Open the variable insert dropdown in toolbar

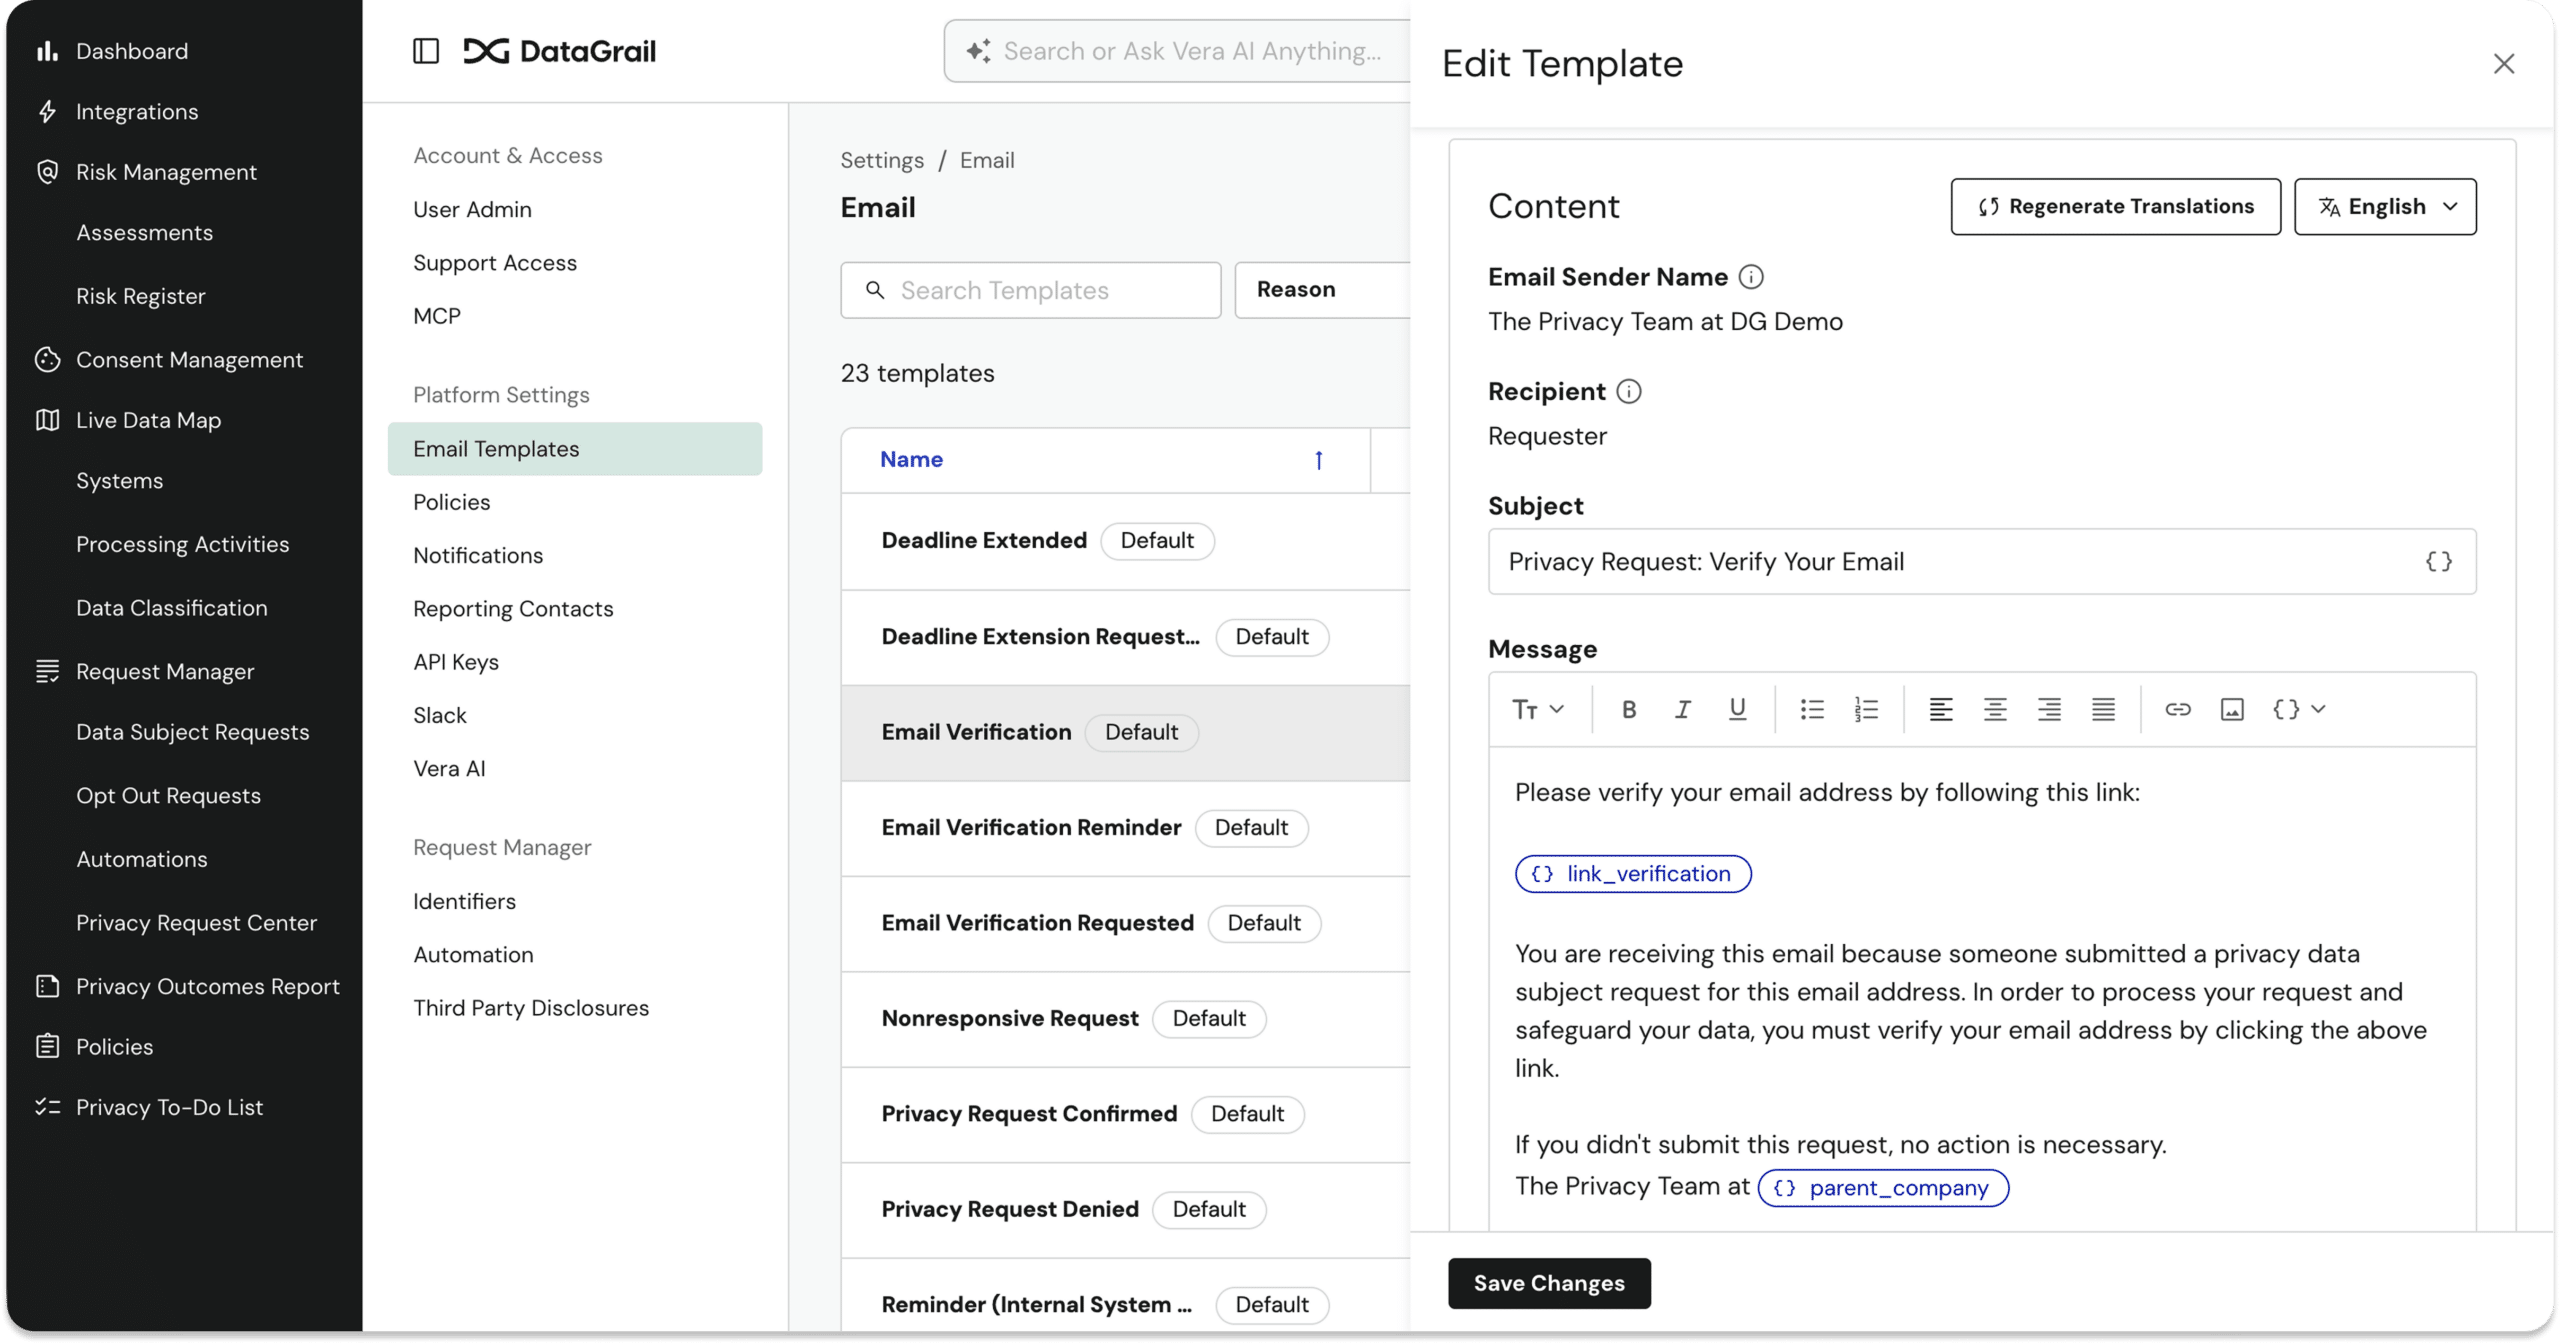pos(2299,709)
